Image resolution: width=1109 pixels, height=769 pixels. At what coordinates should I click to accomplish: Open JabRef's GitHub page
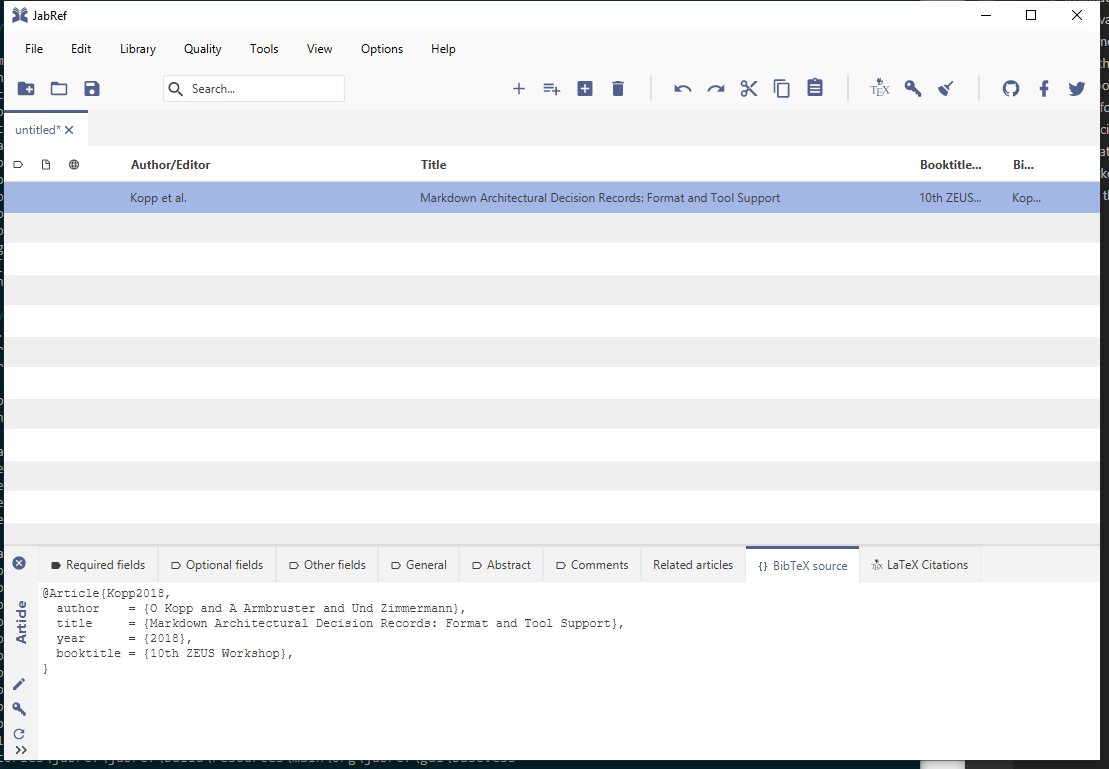pyautogui.click(x=1011, y=88)
